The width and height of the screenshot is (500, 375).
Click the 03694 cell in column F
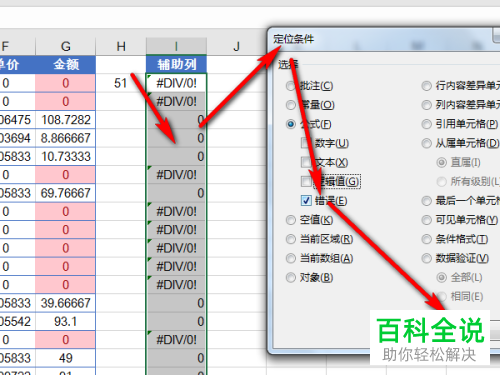pyautogui.click(x=17, y=138)
